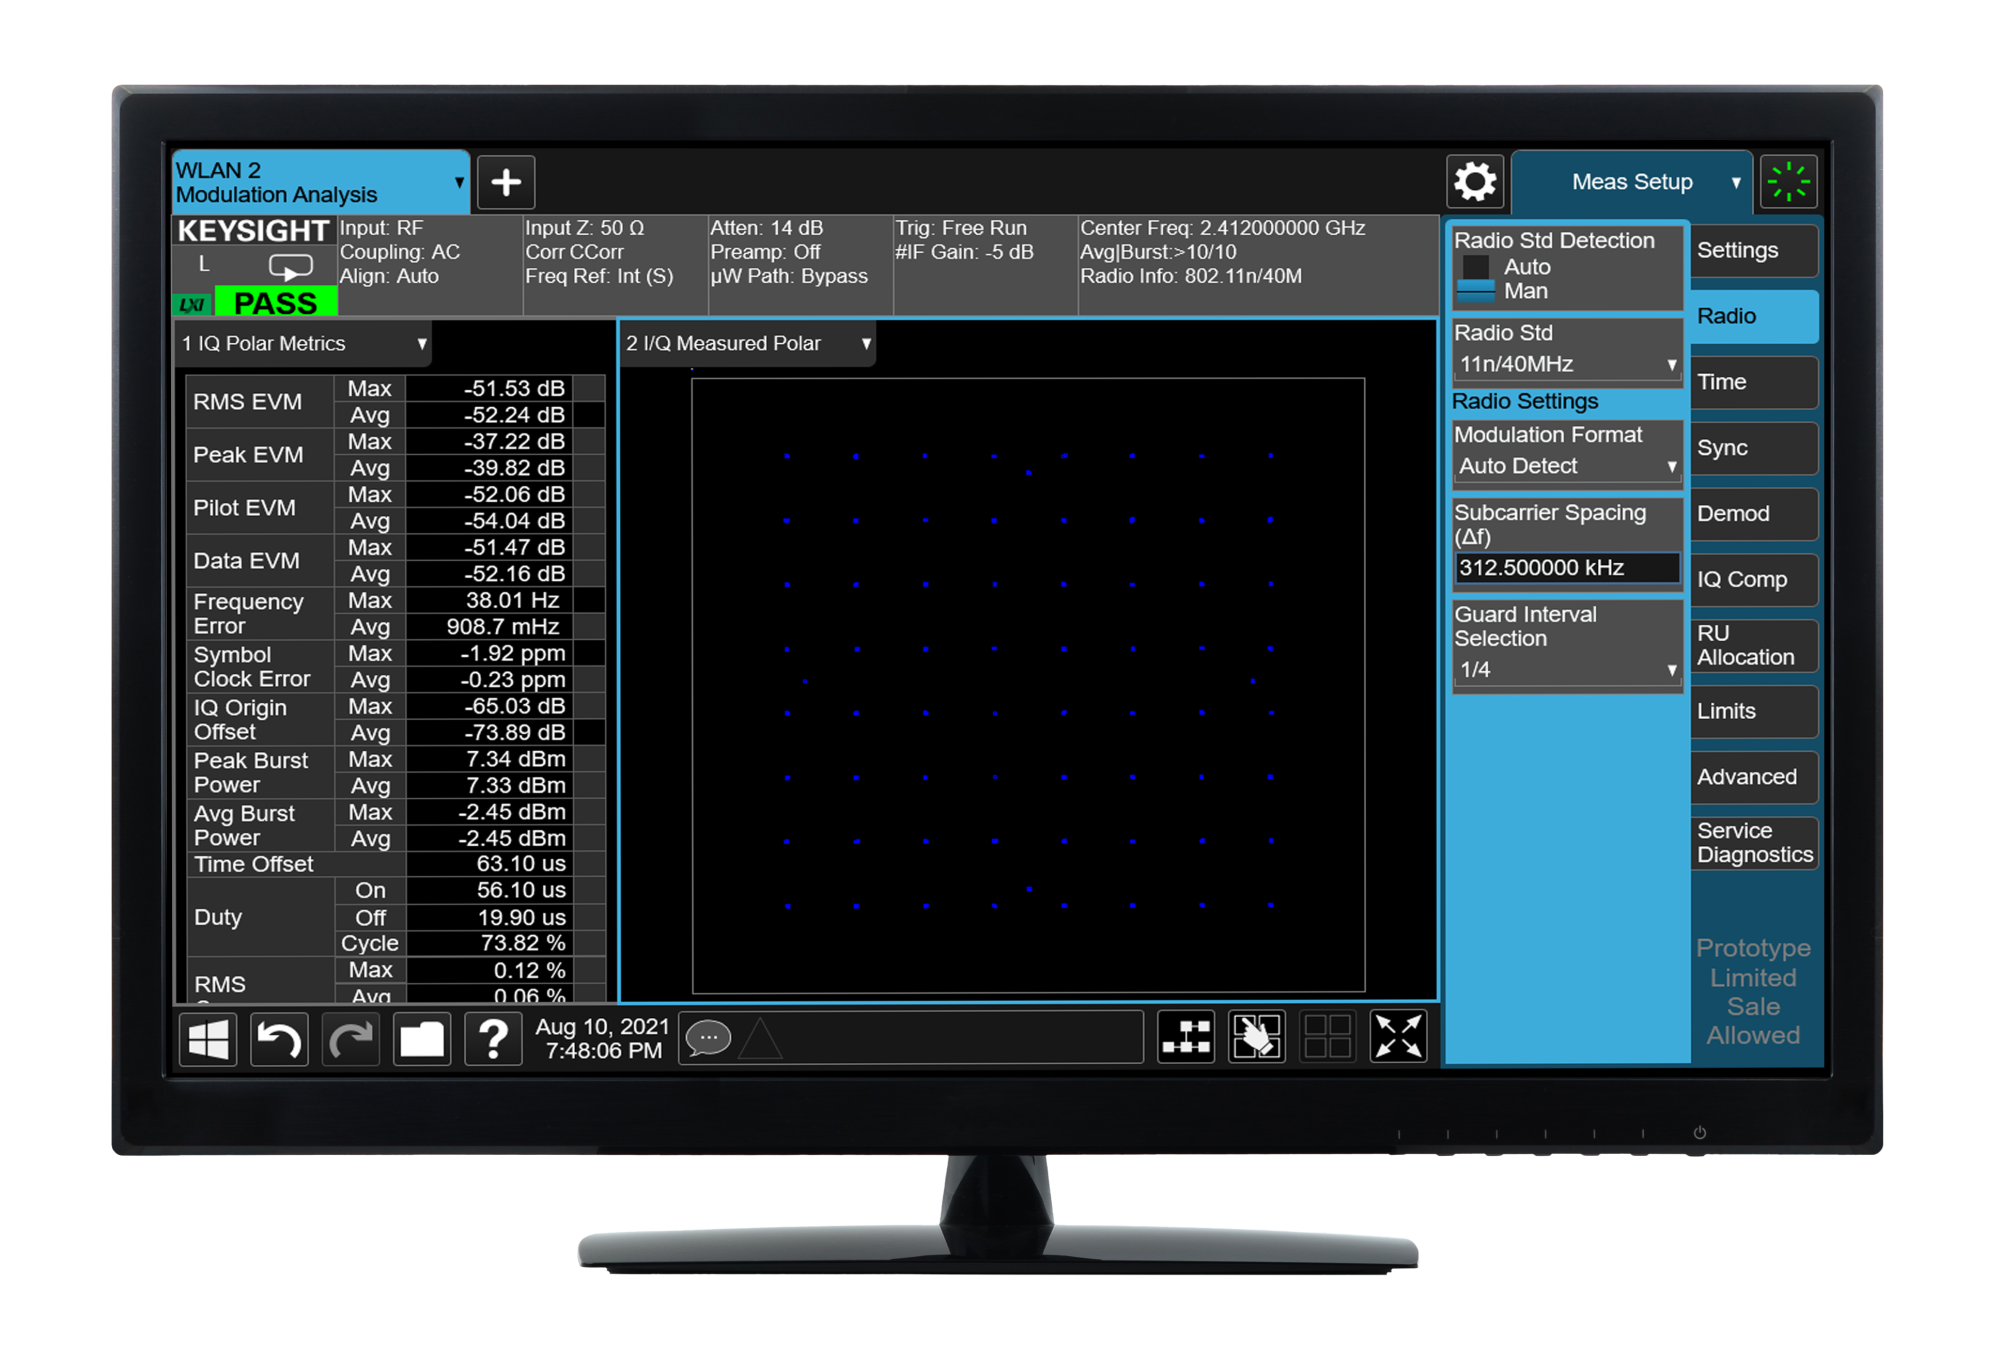
Task: Click the green spinning sweep indicator icon
Action: pos(1788,182)
